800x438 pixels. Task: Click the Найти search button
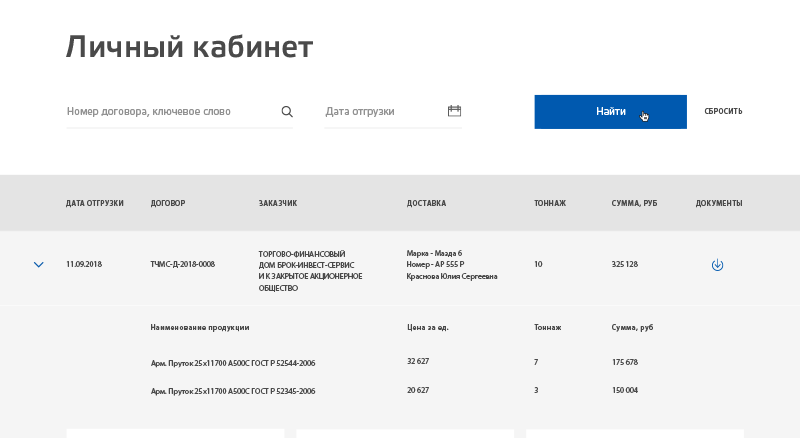pos(610,112)
